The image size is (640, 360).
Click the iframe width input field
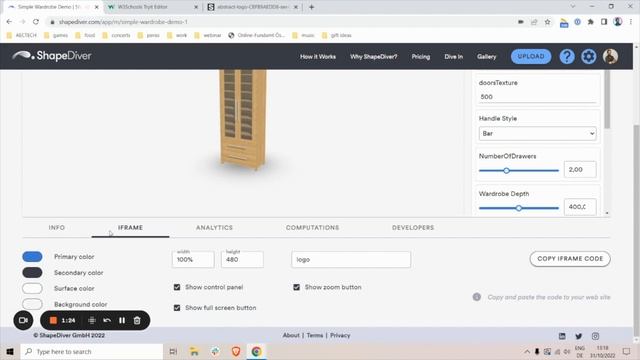click(x=193, y=259)
